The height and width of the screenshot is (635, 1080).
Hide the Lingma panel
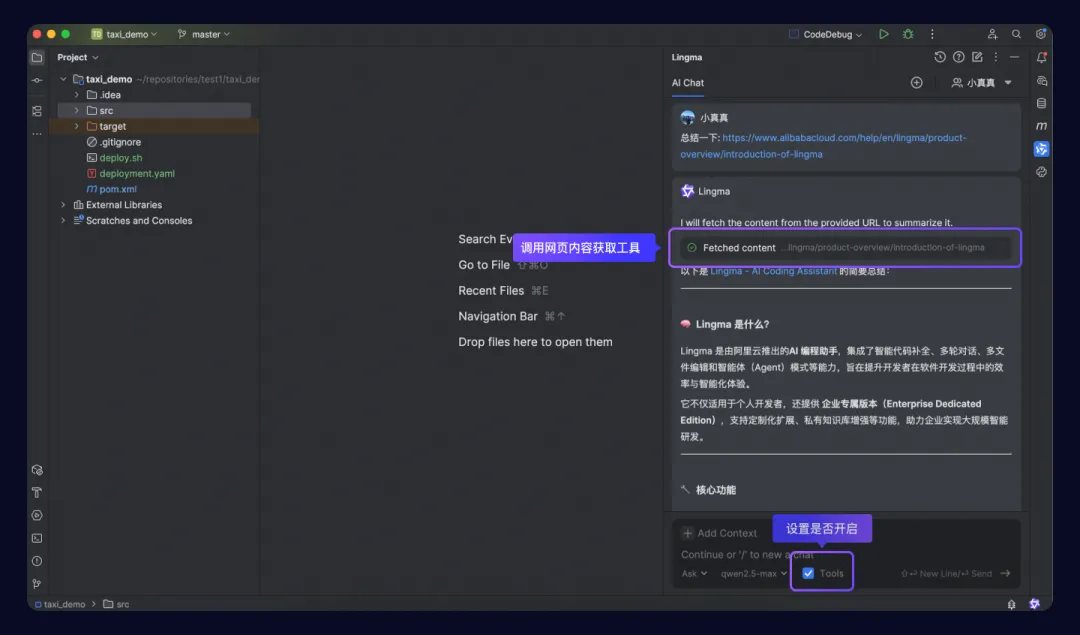[x=1014, y=57]
